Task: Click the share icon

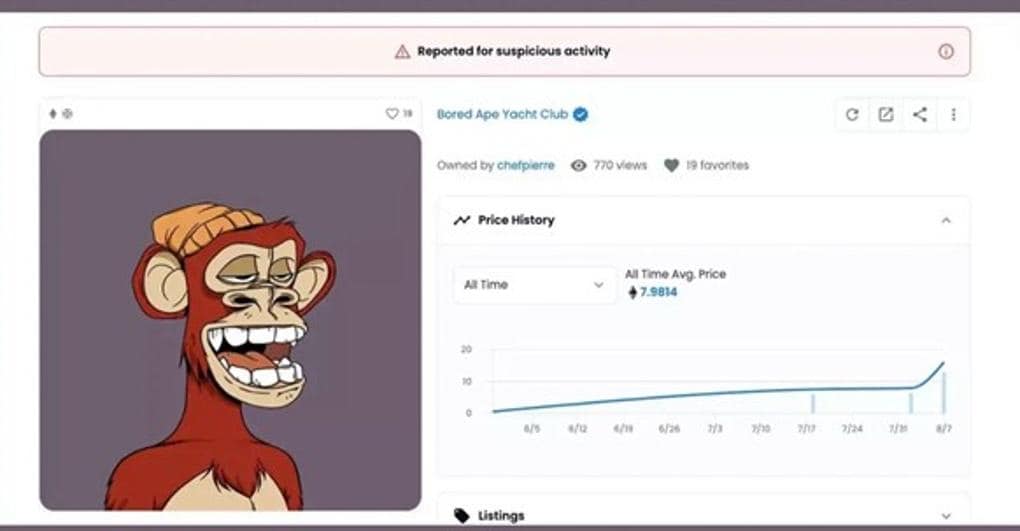Action: click(919, 115)
